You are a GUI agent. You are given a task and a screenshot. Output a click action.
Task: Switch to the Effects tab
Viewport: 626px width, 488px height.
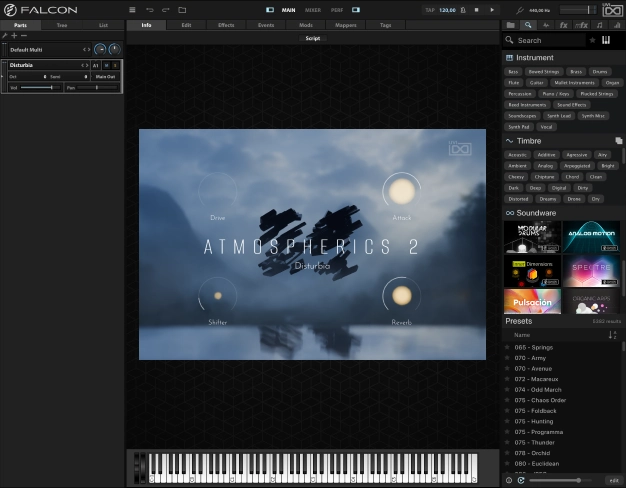pos(226,24)
